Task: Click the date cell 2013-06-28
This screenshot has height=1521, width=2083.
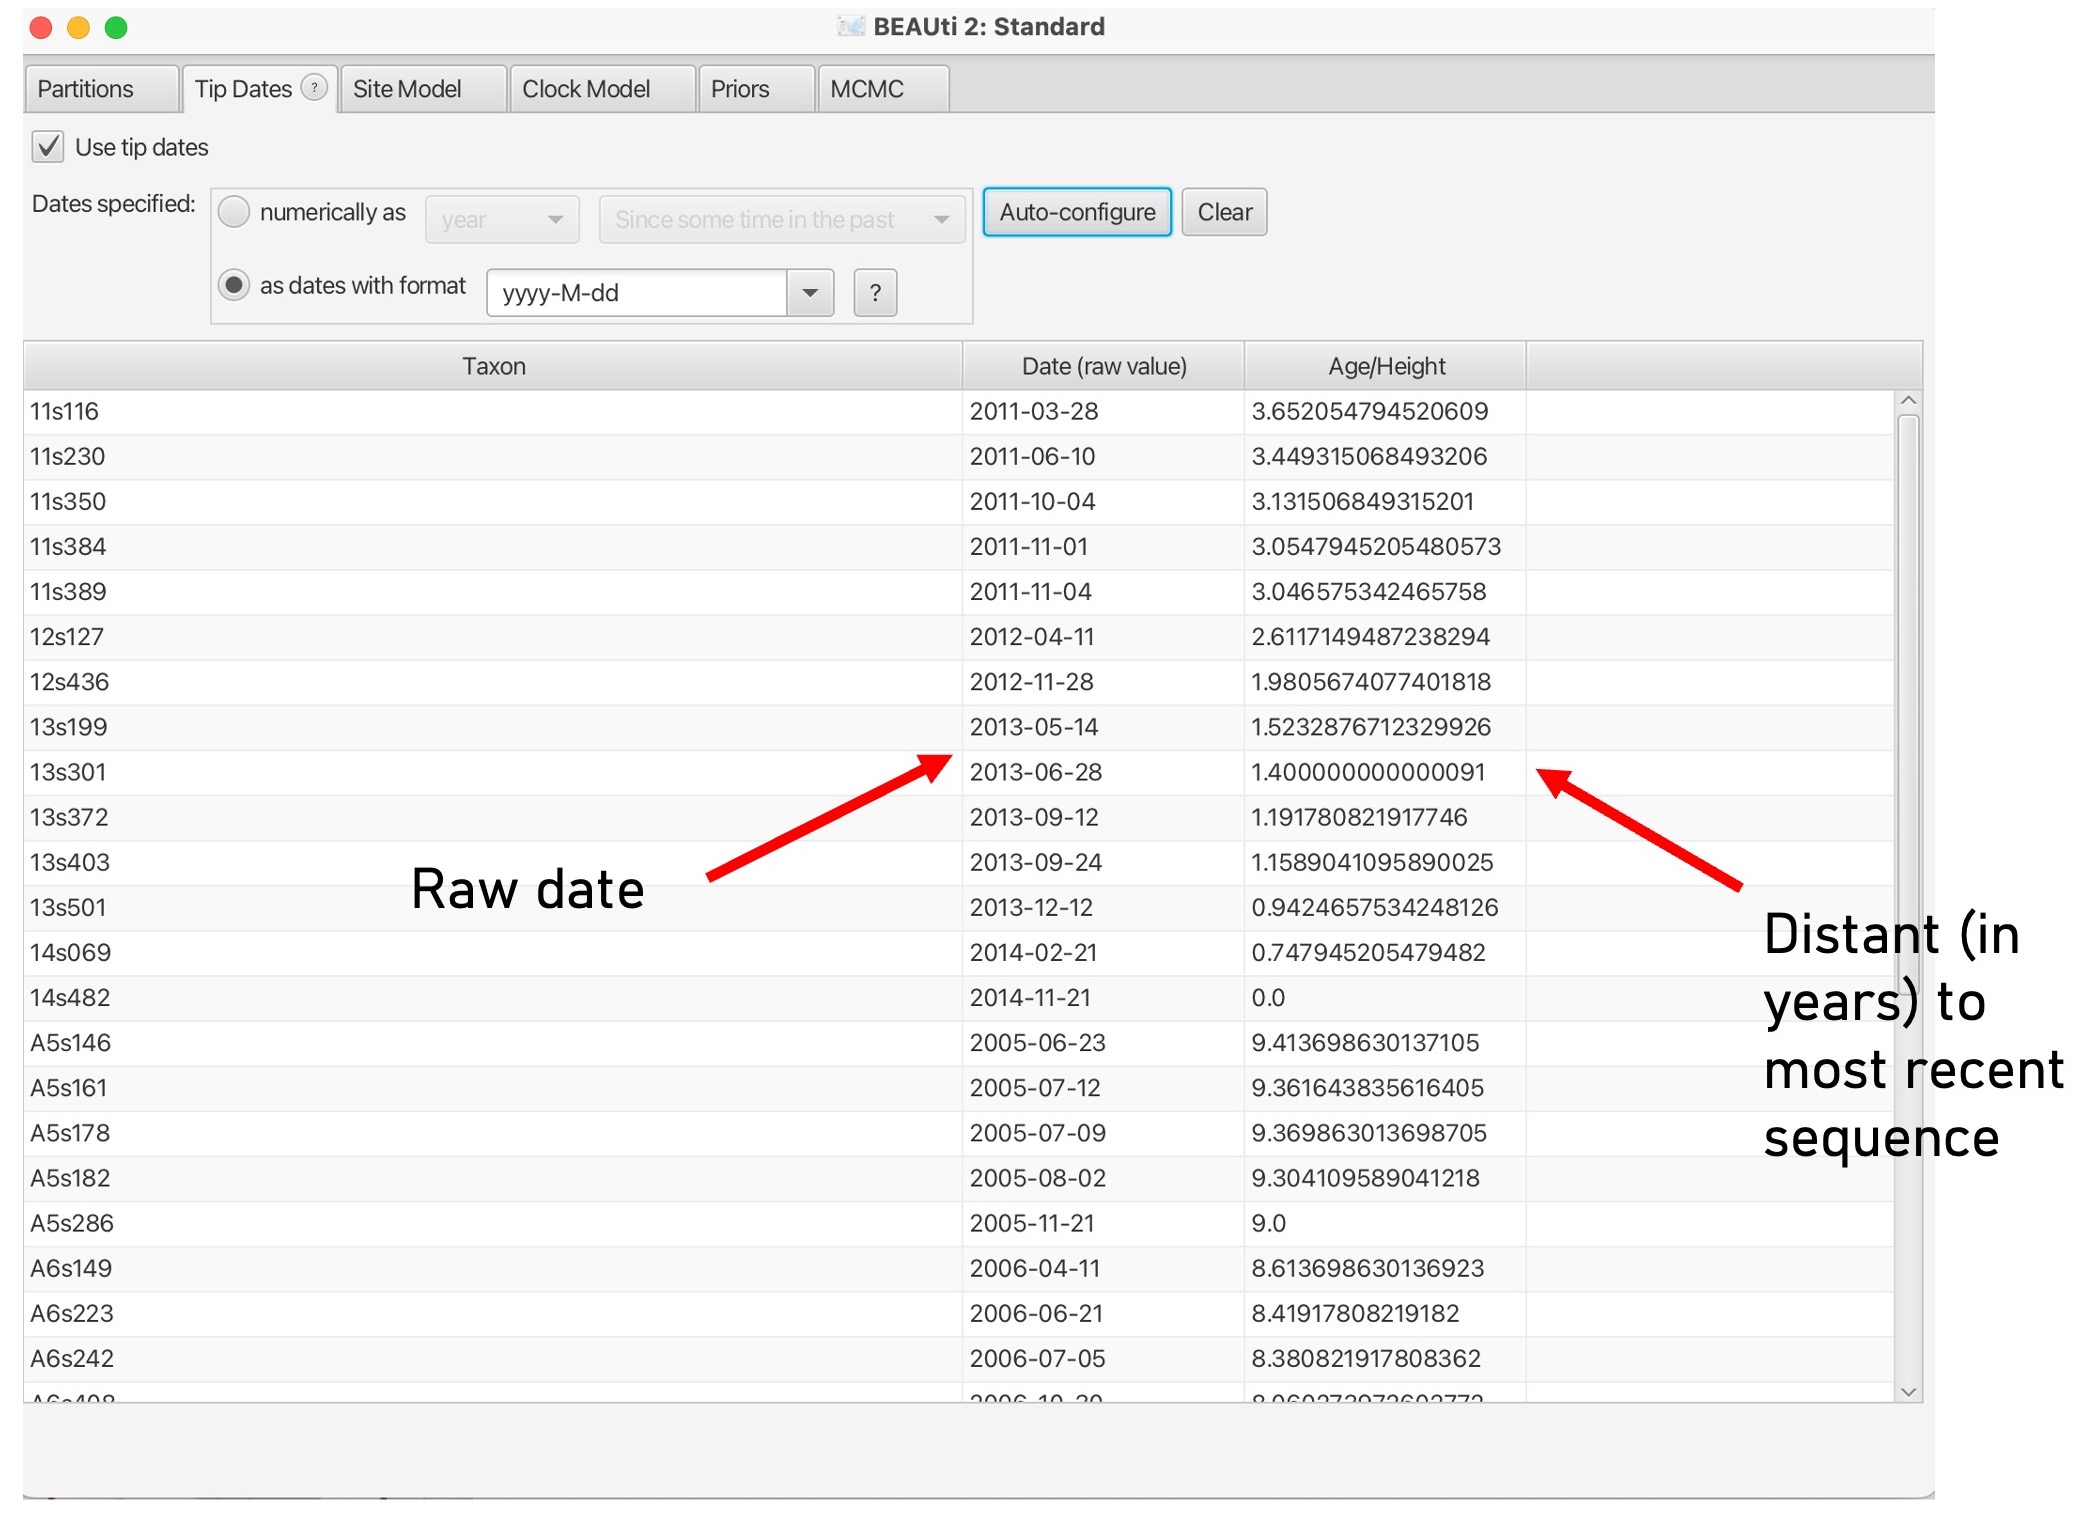Action: tap(1104, 772)
